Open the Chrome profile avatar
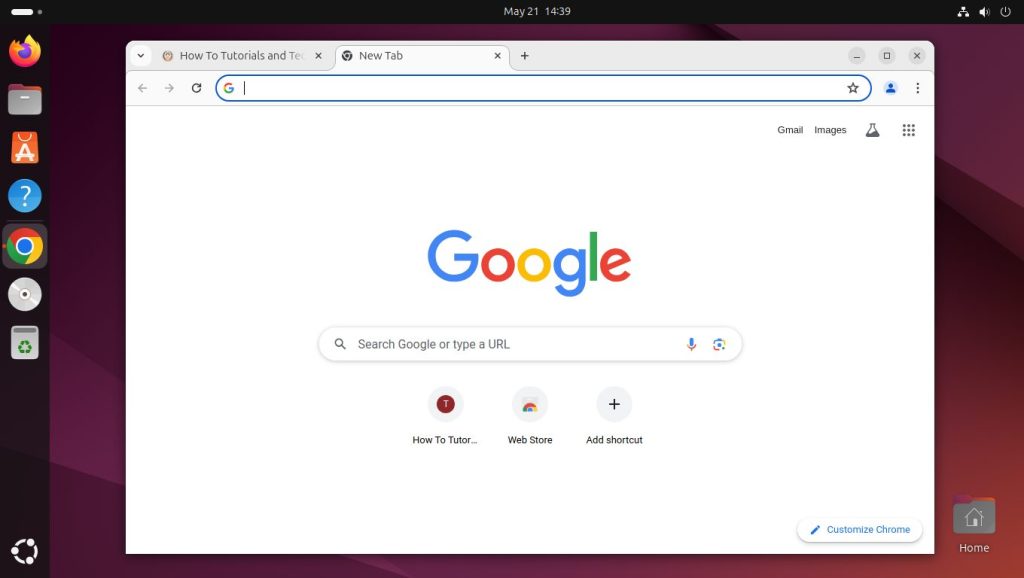Screen dimensions: 1024x578 coord(890,88)
